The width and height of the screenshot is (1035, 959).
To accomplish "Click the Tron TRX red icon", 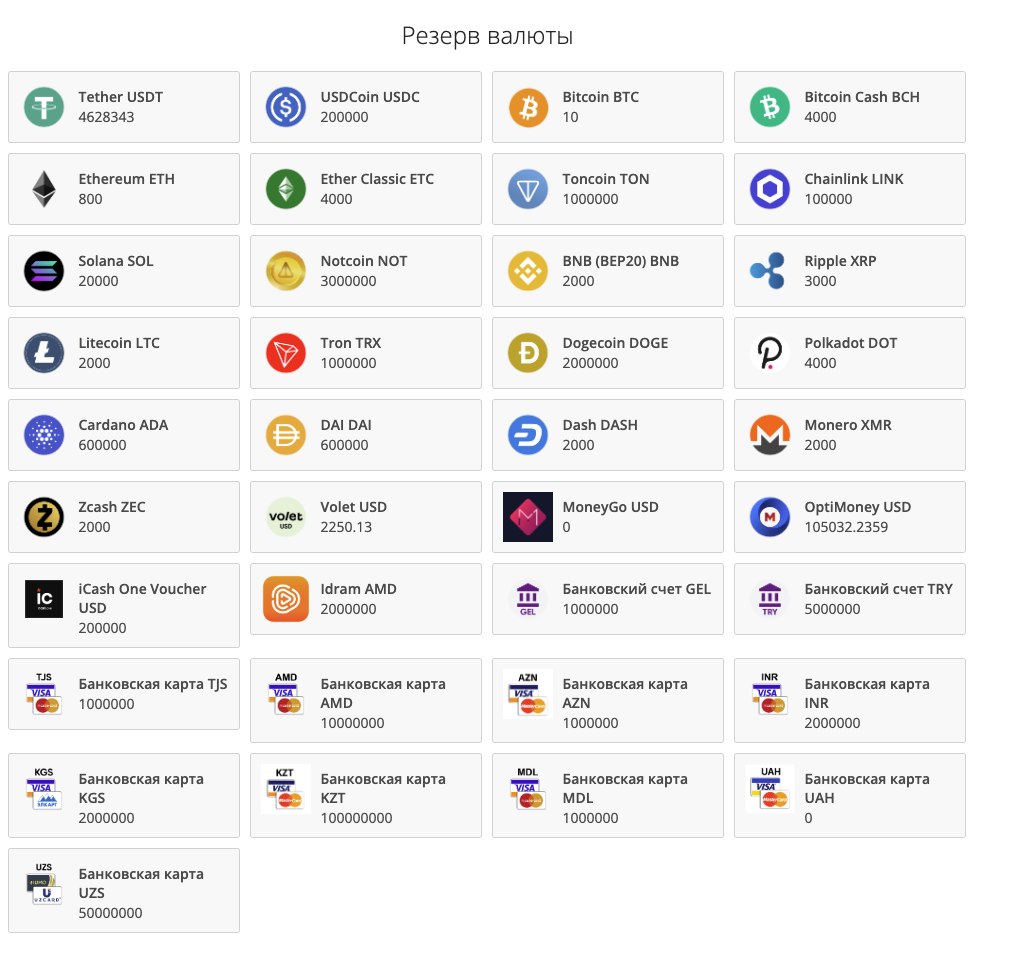I will pyautogui.click(x=286, y=353).
